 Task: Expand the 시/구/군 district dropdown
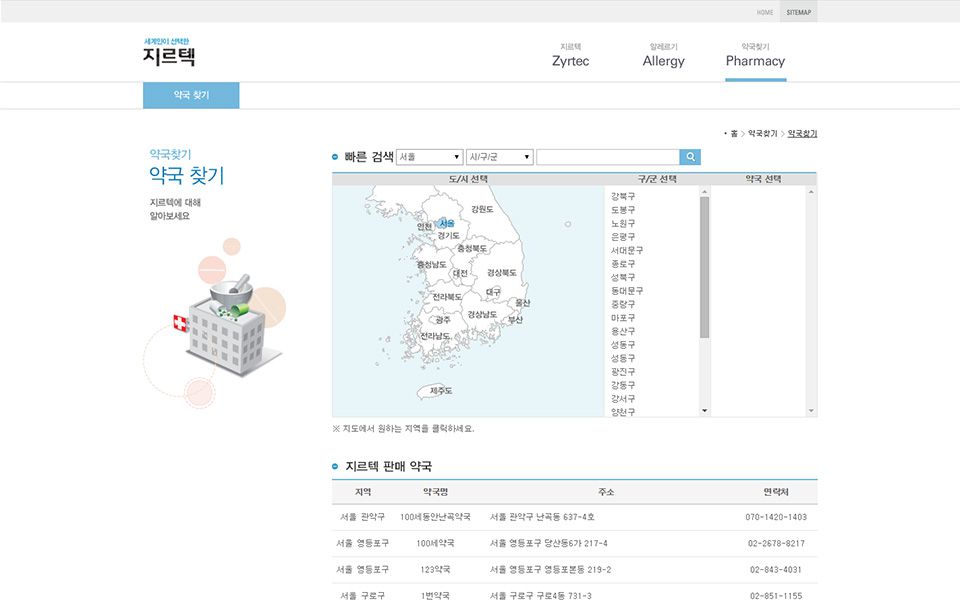(x=499, y=157)
